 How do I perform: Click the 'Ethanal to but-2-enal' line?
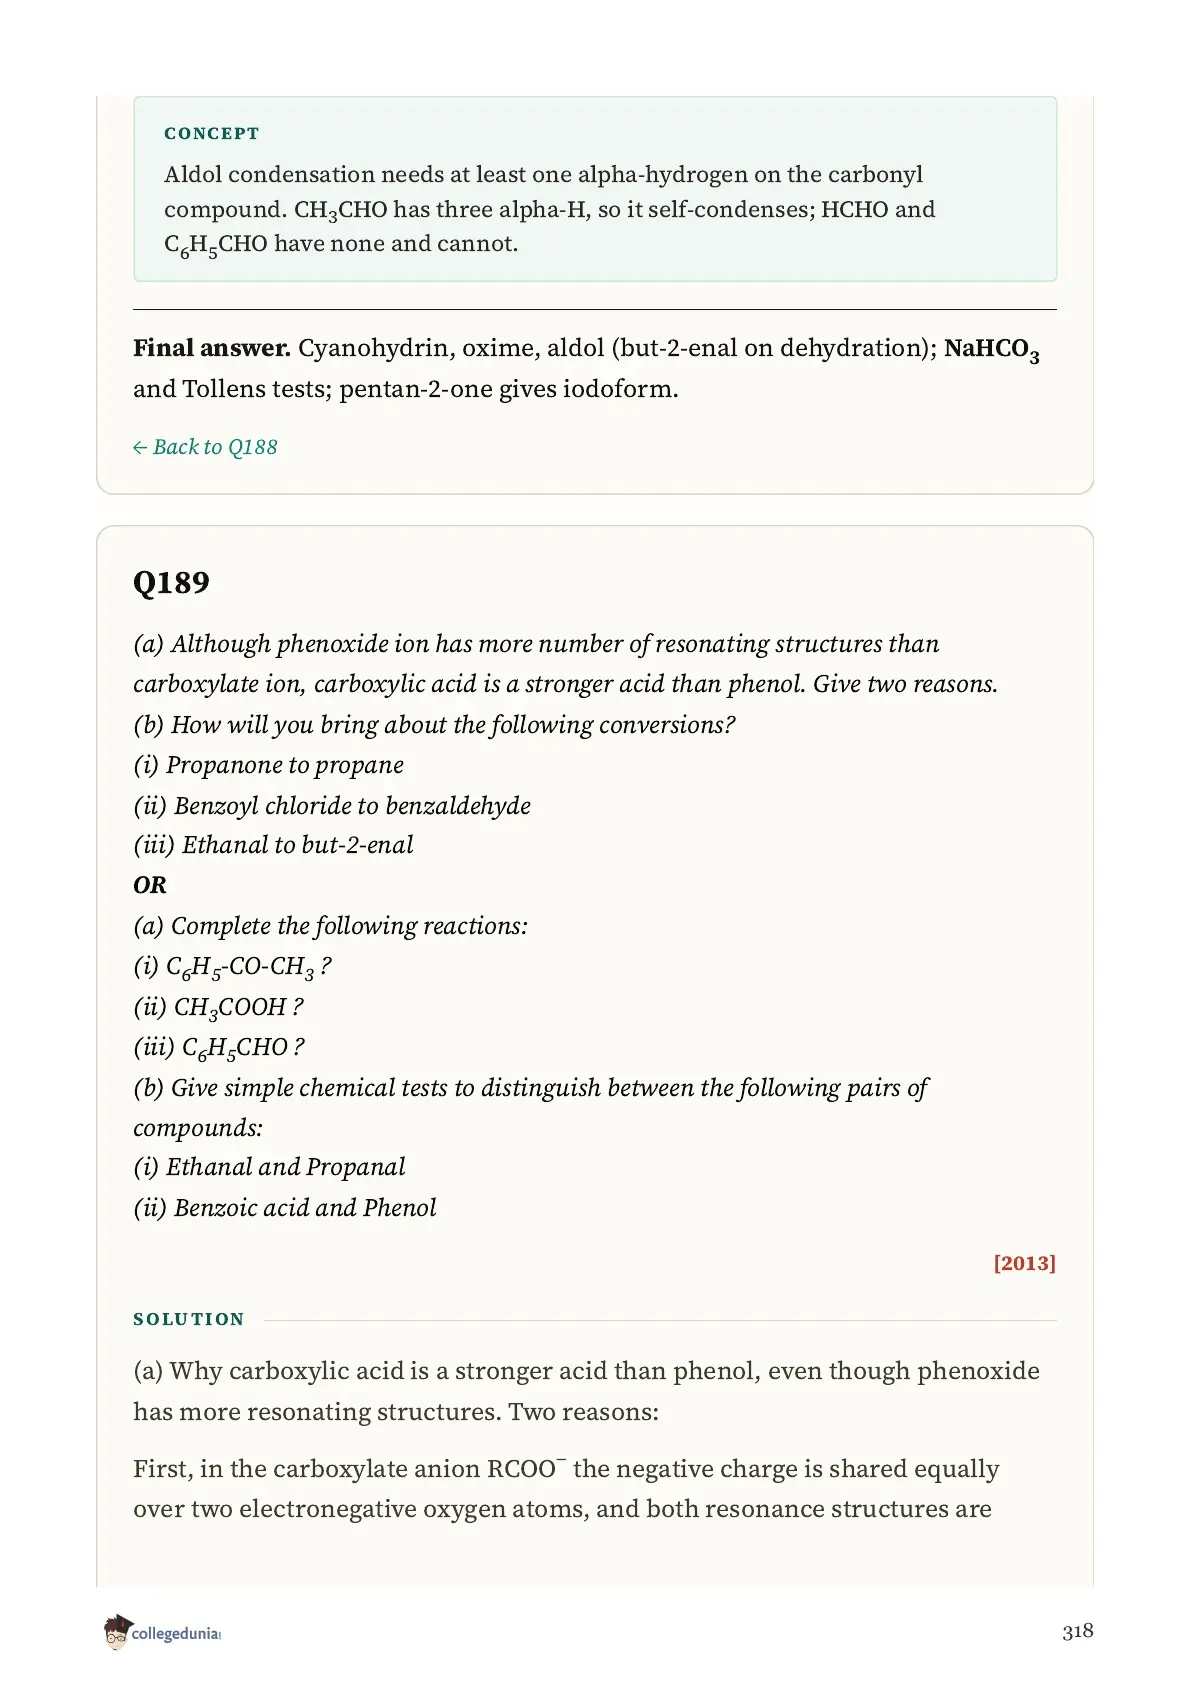click(x=273, y=845)
